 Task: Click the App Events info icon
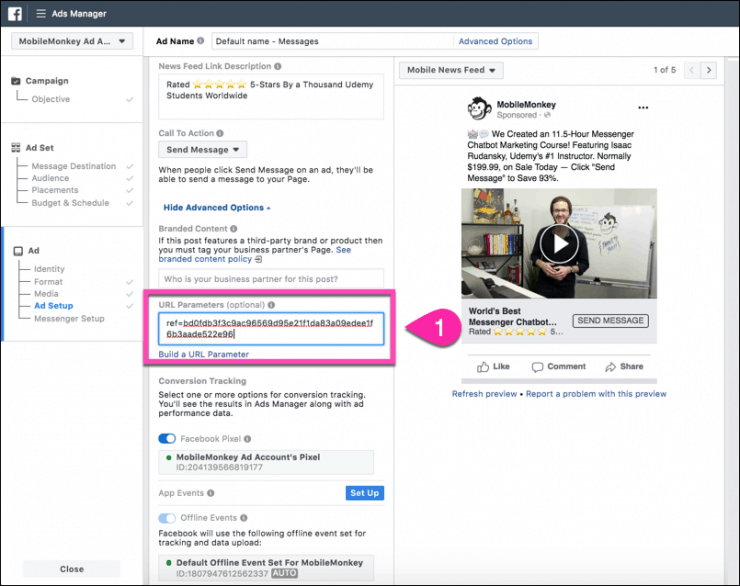pos(210,493)
